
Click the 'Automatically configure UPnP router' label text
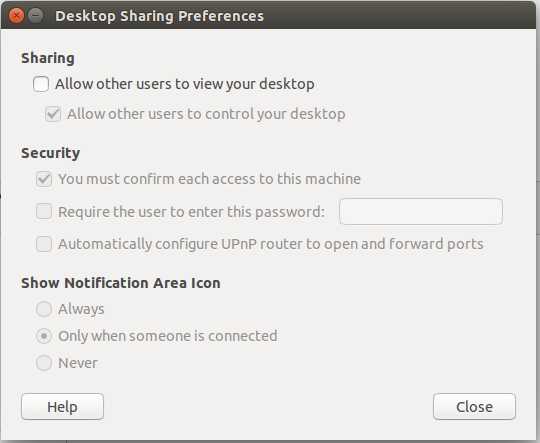click(x=271, y=244)
